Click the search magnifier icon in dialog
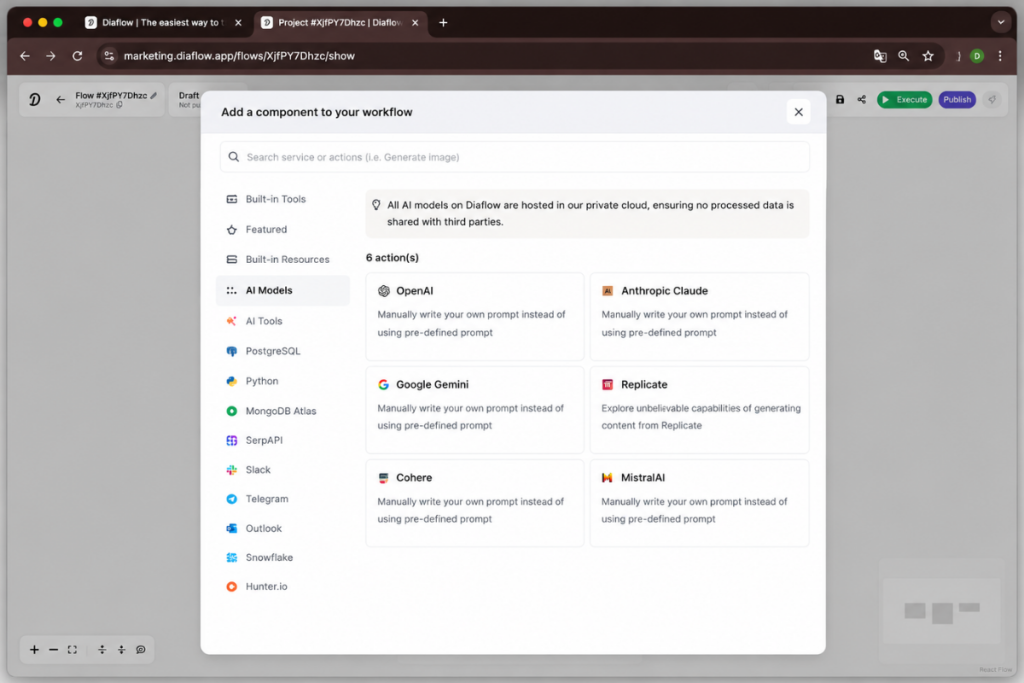Image resolution: width=1024 pixels, height=683 pixels. pos(234,157)
